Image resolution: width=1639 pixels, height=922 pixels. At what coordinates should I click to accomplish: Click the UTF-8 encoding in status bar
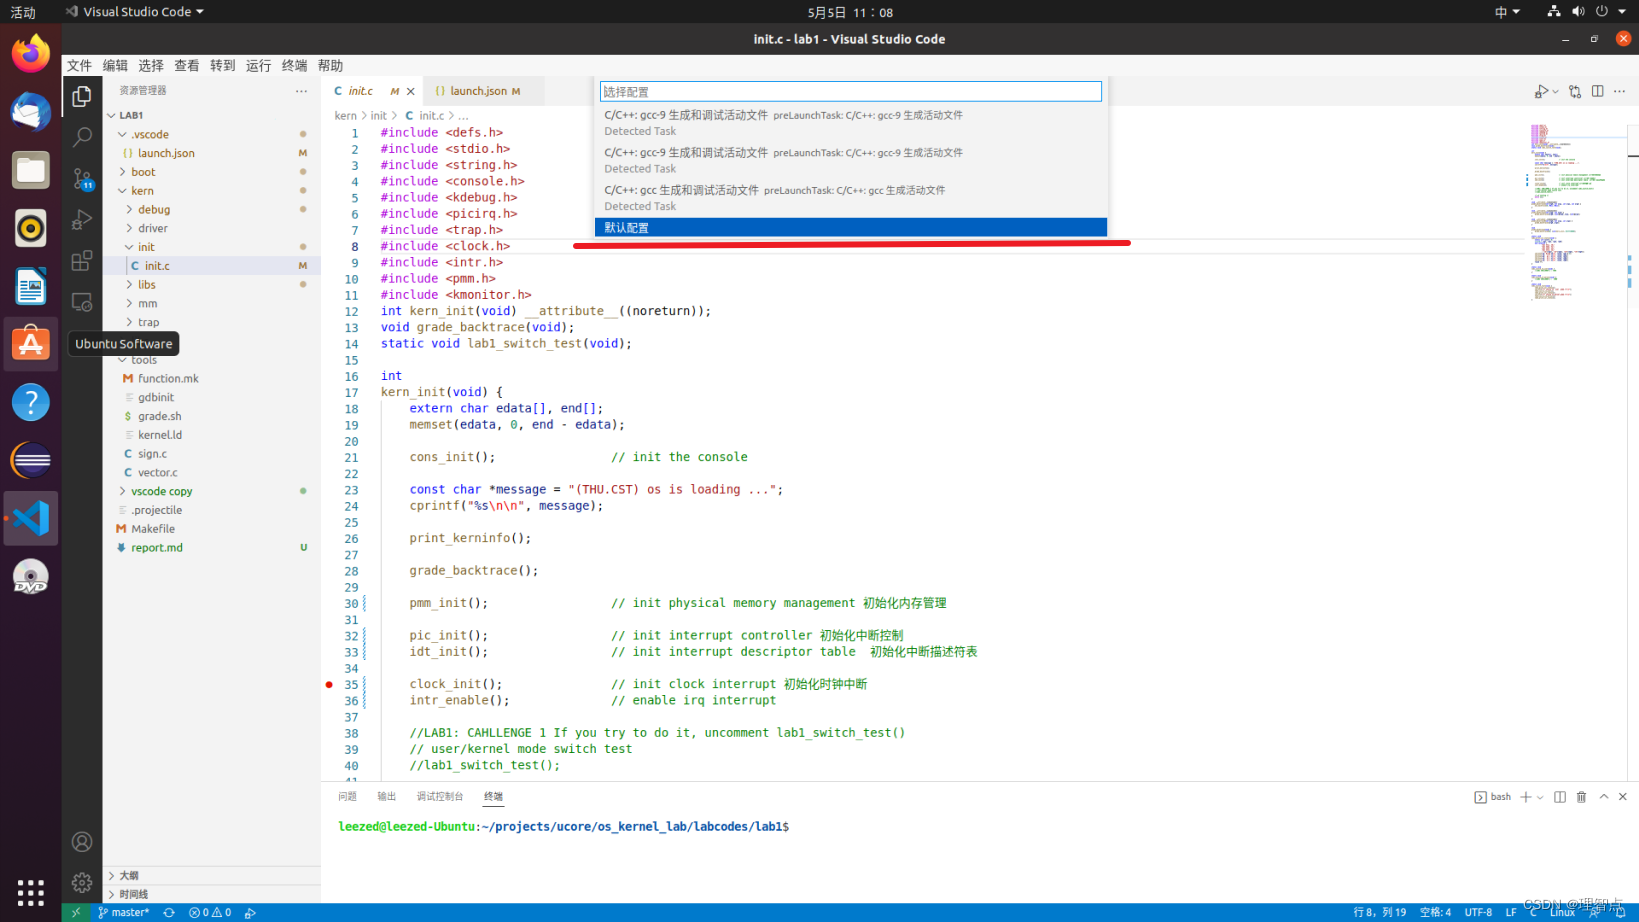pos(1478,912)
